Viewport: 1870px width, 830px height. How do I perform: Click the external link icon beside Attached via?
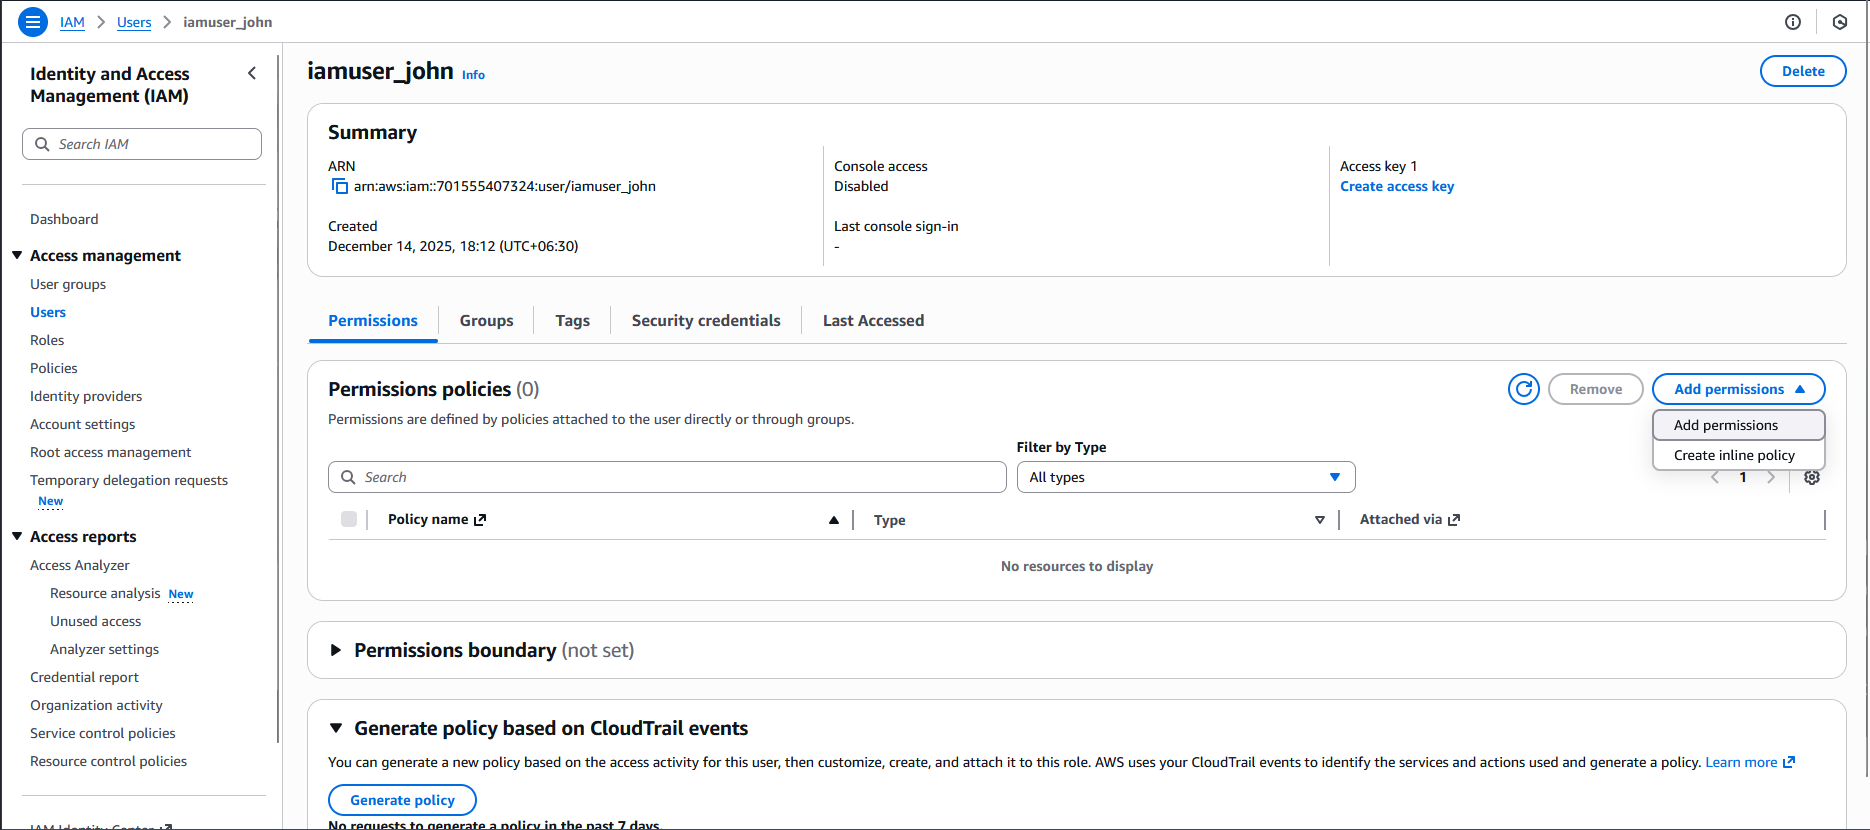pos(1454,520)
